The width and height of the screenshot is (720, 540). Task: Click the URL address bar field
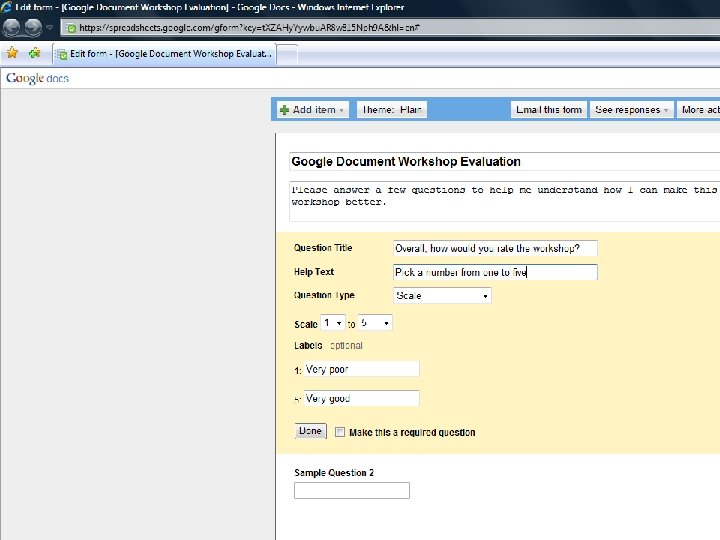point(390,28)
